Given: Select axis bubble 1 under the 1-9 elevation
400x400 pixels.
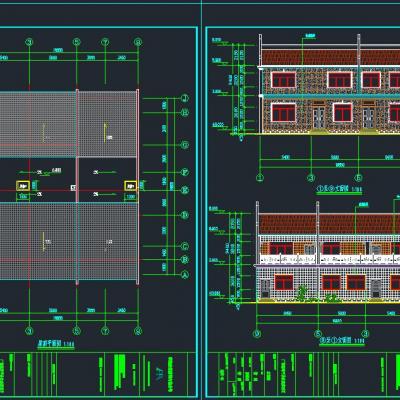Looking at the screenshot, I should click(x=260, y=178).
